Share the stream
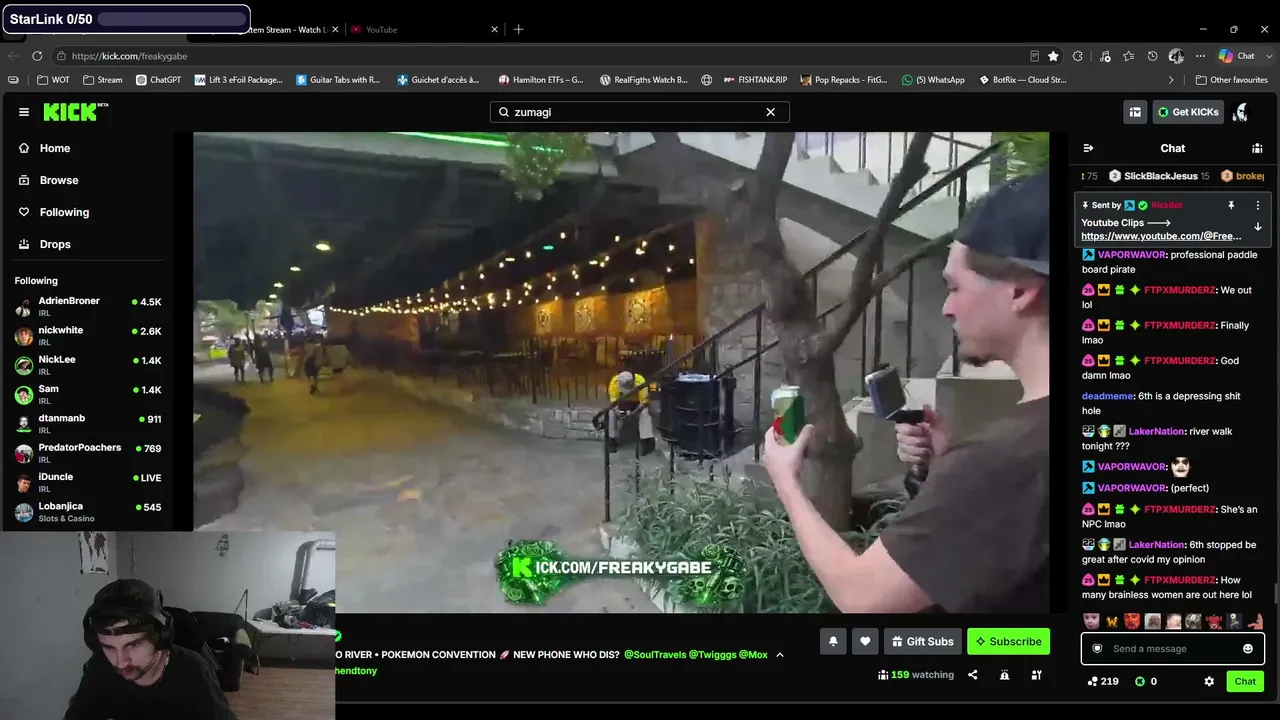This screenshot has height=720, width=1280. 972,675
